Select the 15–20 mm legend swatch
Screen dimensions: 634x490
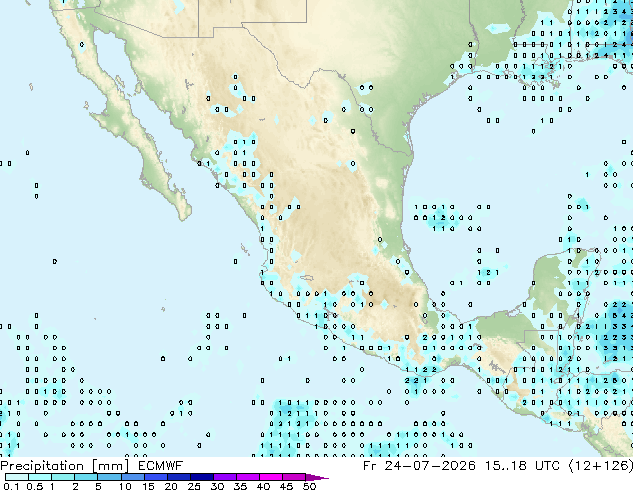156,477
